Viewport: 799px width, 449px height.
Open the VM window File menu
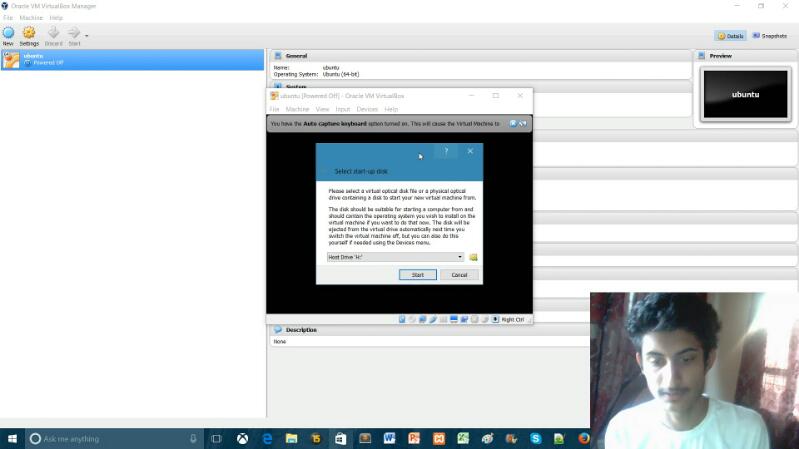point(274,109)
